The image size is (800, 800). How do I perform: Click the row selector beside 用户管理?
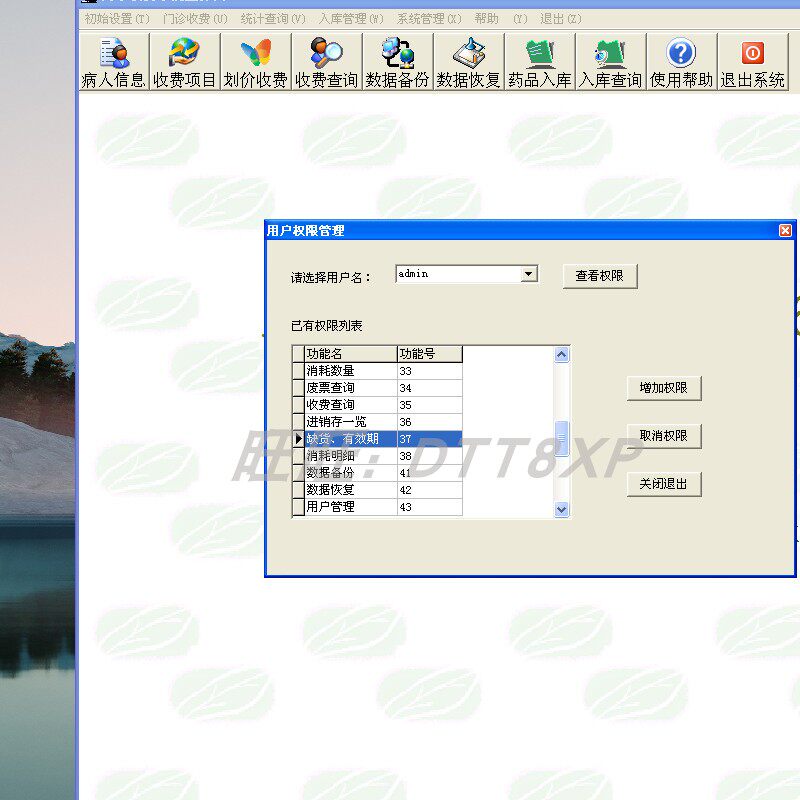(x=298, y=507)
